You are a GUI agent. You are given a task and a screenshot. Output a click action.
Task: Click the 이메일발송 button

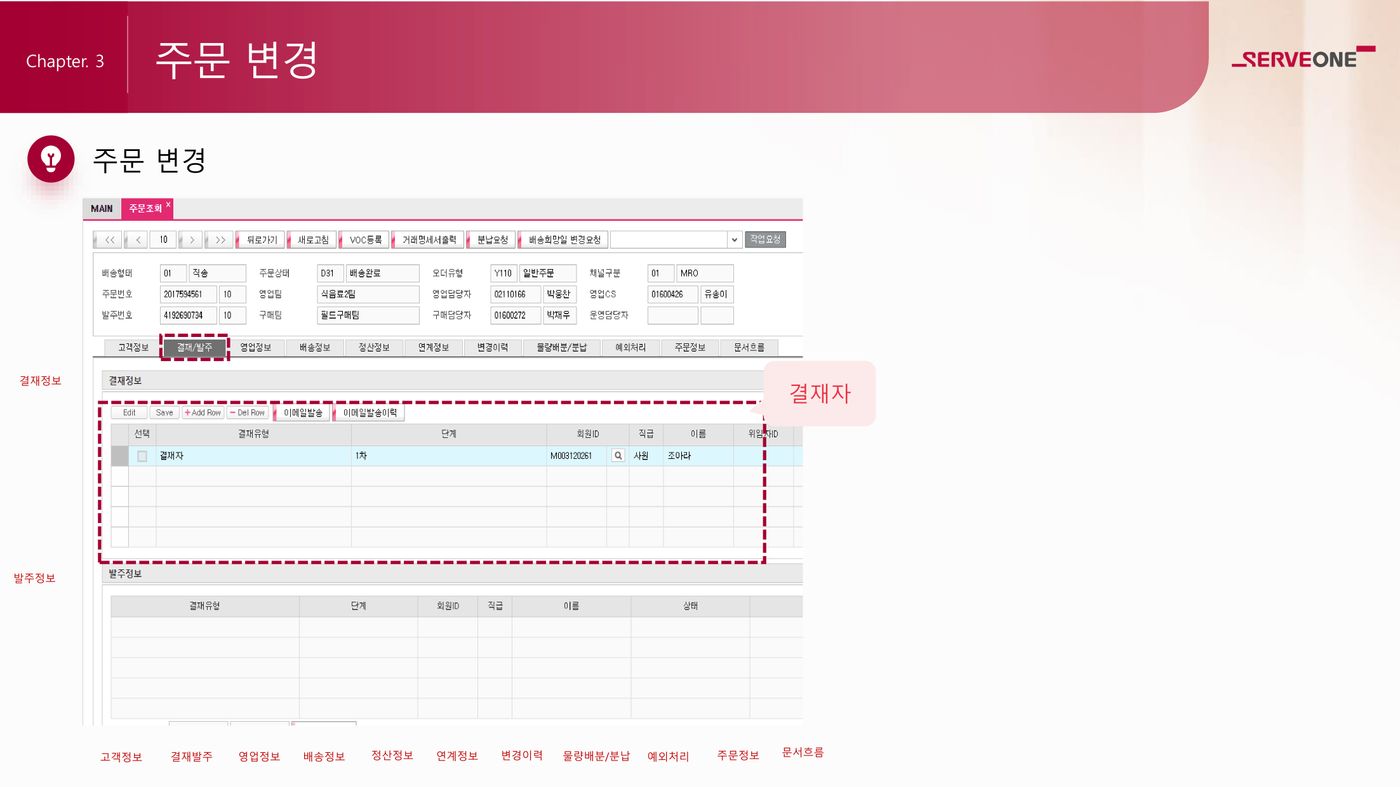click(303, 413)
